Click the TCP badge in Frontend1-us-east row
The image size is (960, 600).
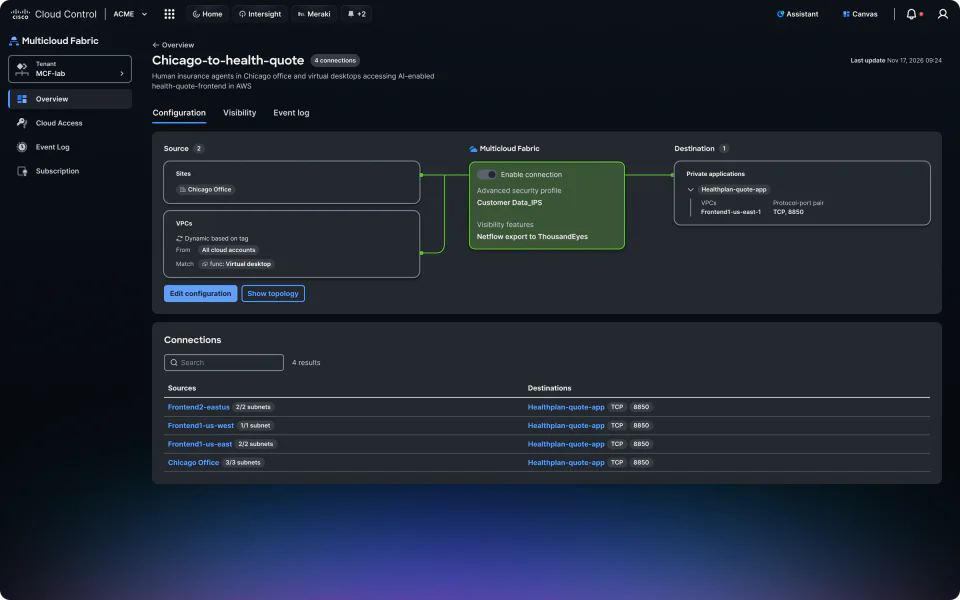(617, 444)
